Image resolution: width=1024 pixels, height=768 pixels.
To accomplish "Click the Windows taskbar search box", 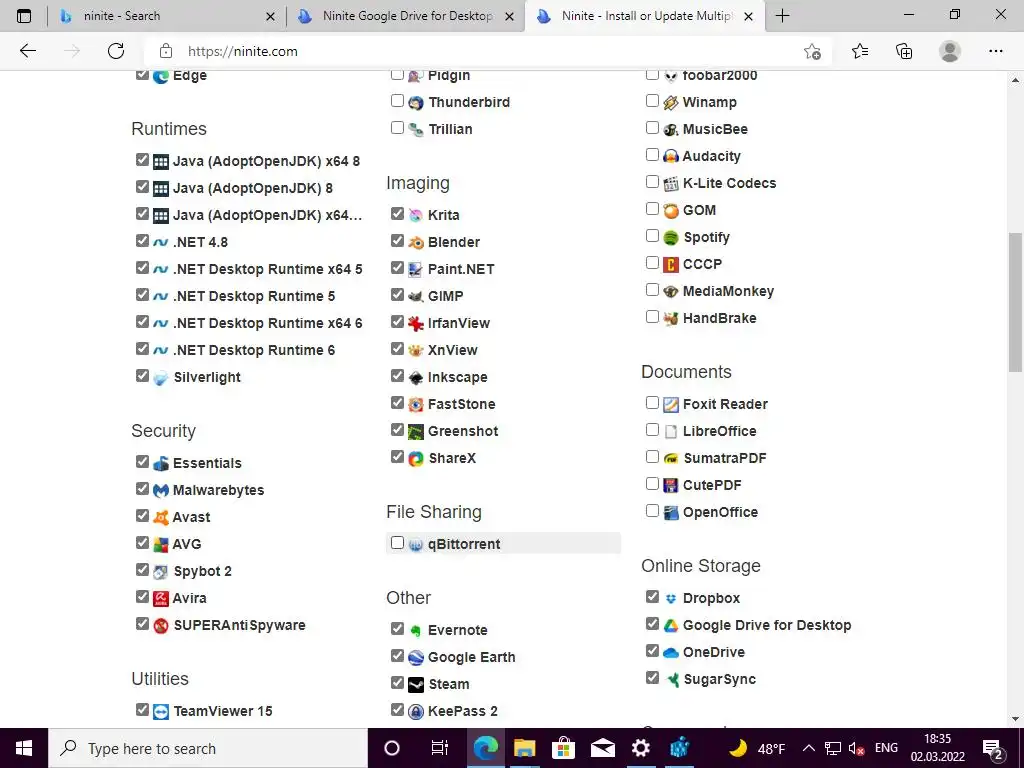I will click(208, 748).
